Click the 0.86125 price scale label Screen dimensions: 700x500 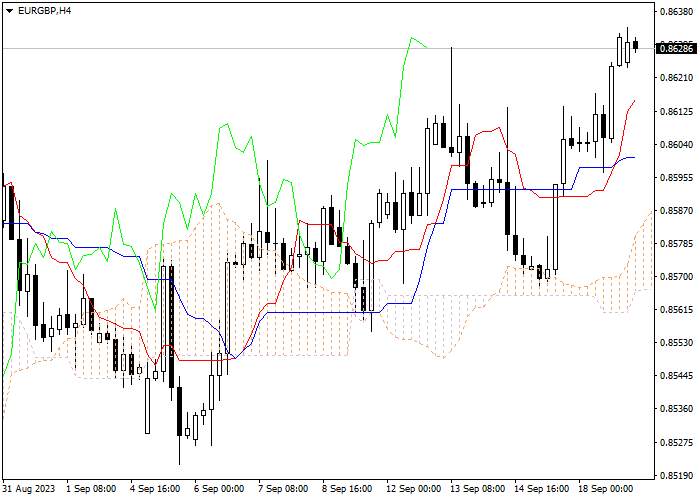pyautogui.click(x=676, y=111)
